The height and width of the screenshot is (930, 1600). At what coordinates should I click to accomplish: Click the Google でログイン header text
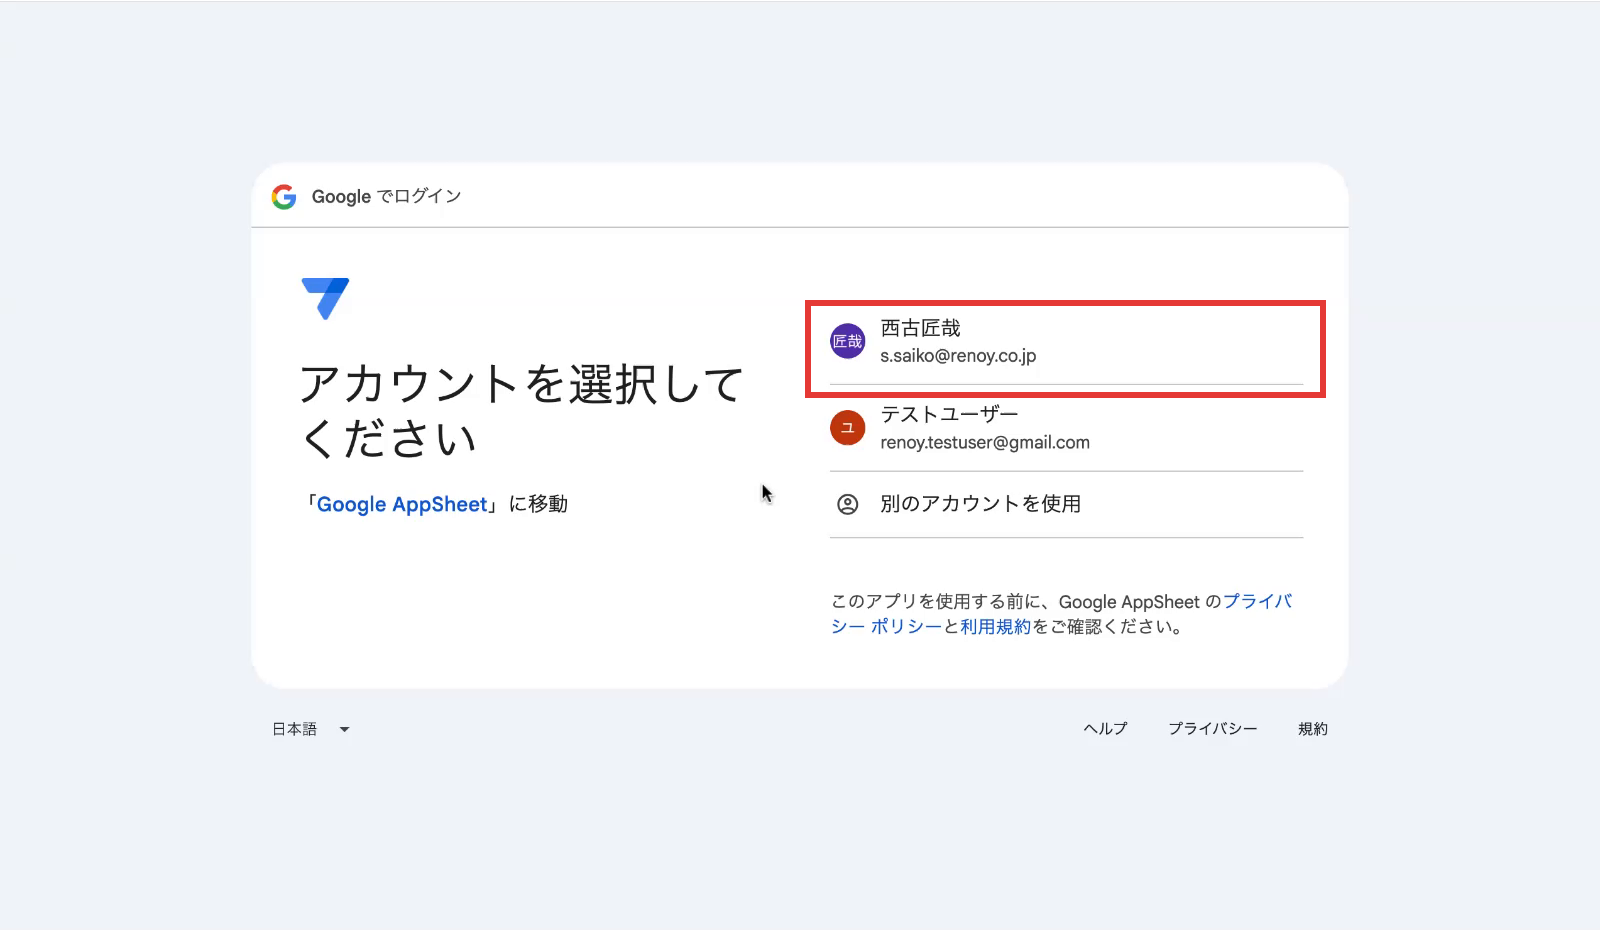point(386,197)
